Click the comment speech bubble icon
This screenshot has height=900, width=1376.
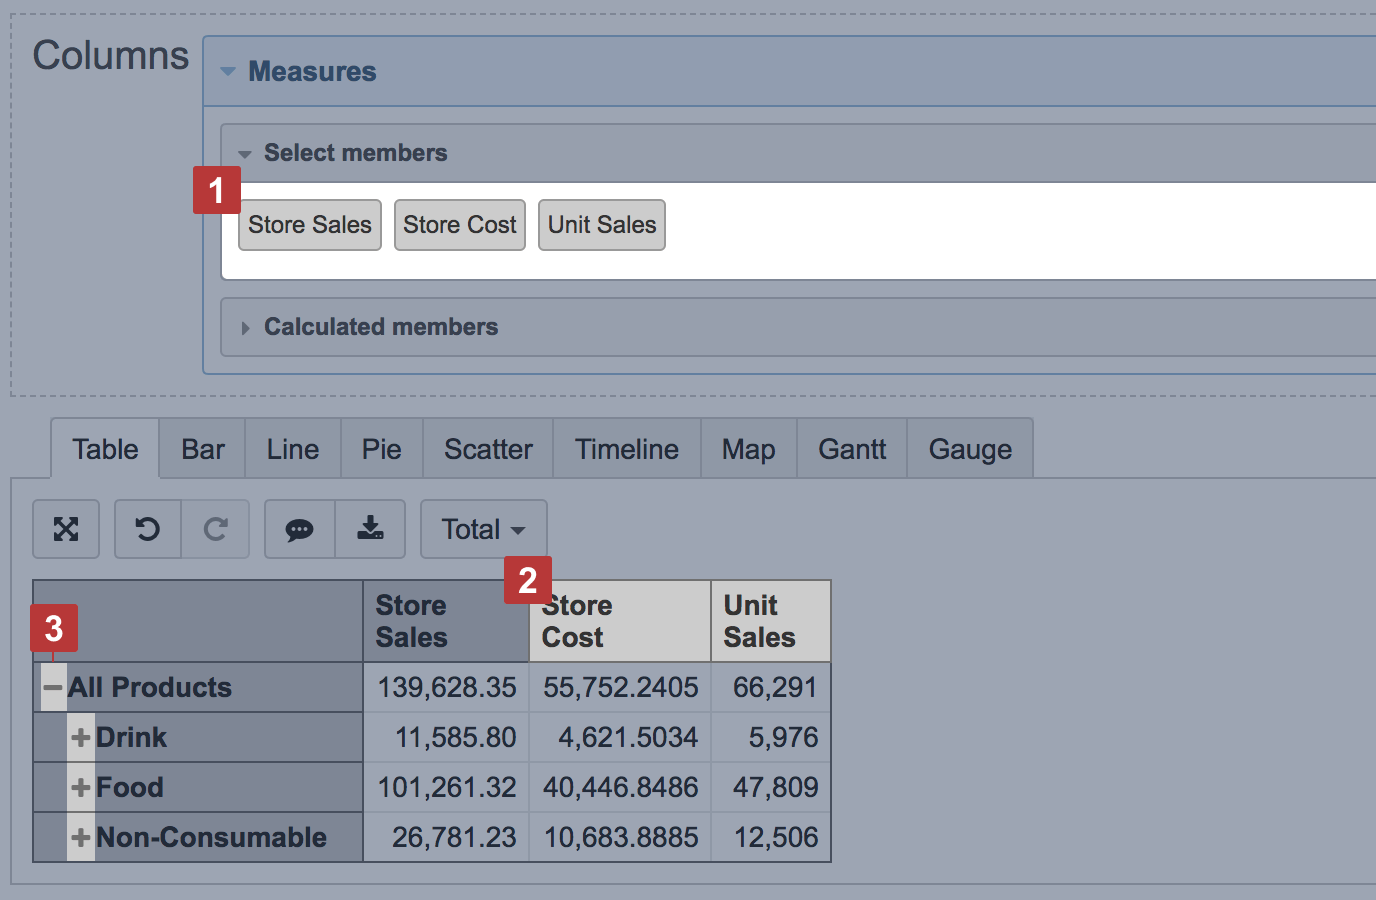(299, 529)
